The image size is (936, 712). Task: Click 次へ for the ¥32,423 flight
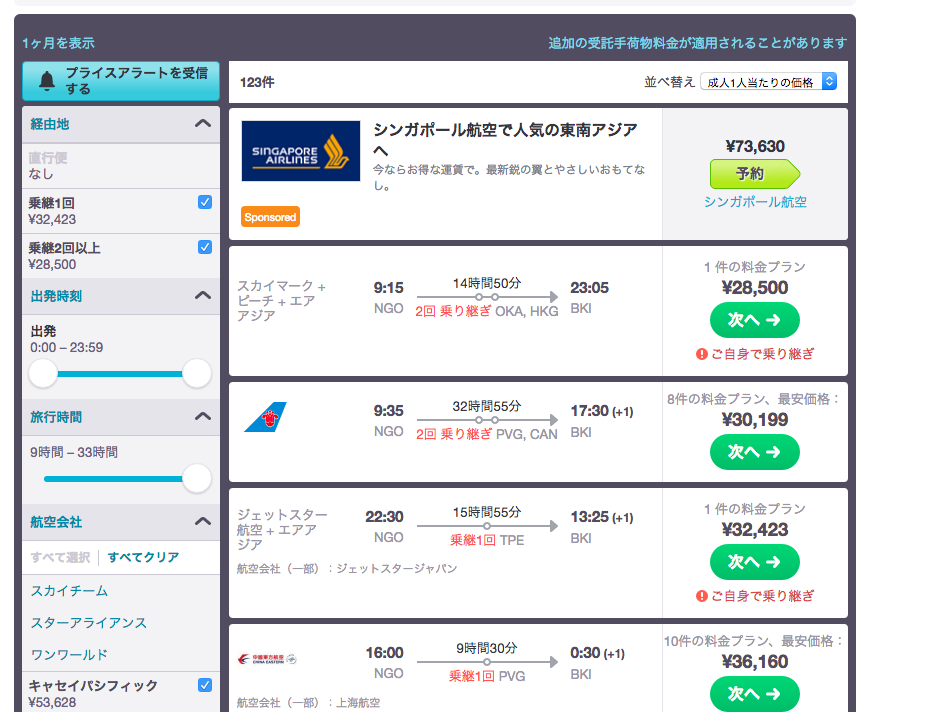pyautogui.click(x=755, y=562)
